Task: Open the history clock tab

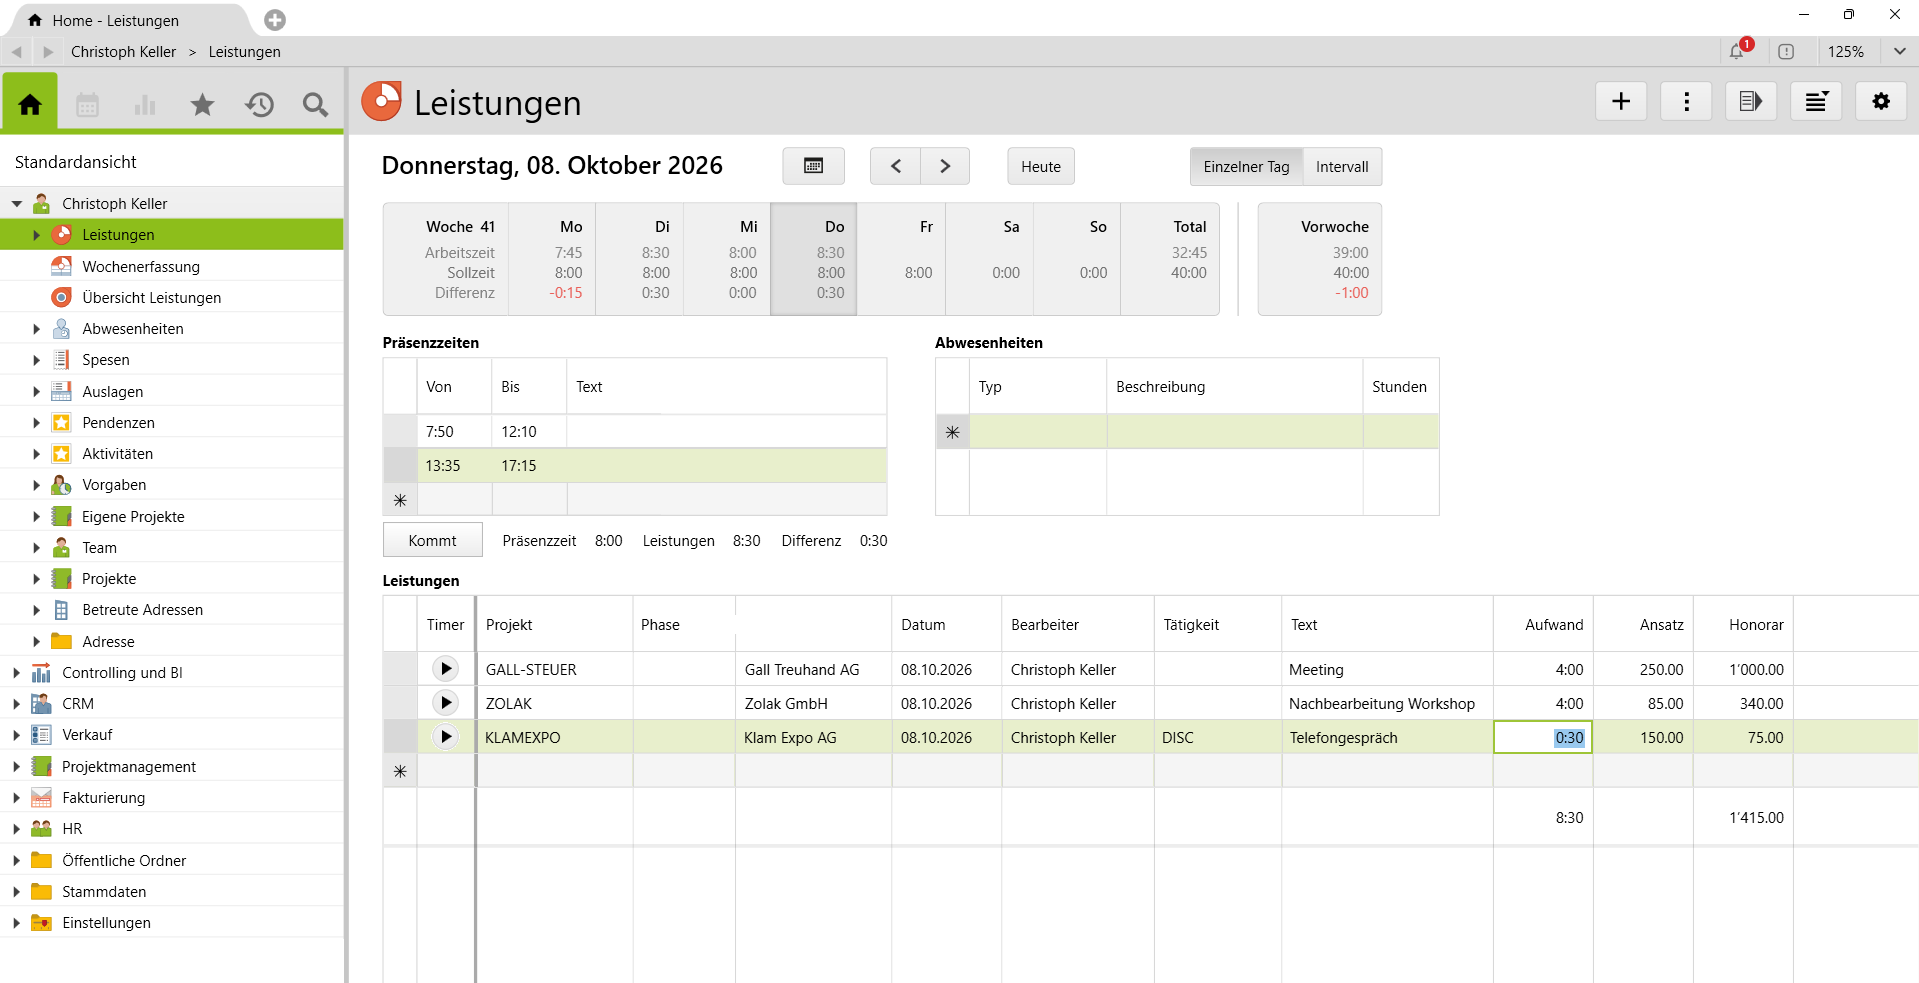Action: 259,104
